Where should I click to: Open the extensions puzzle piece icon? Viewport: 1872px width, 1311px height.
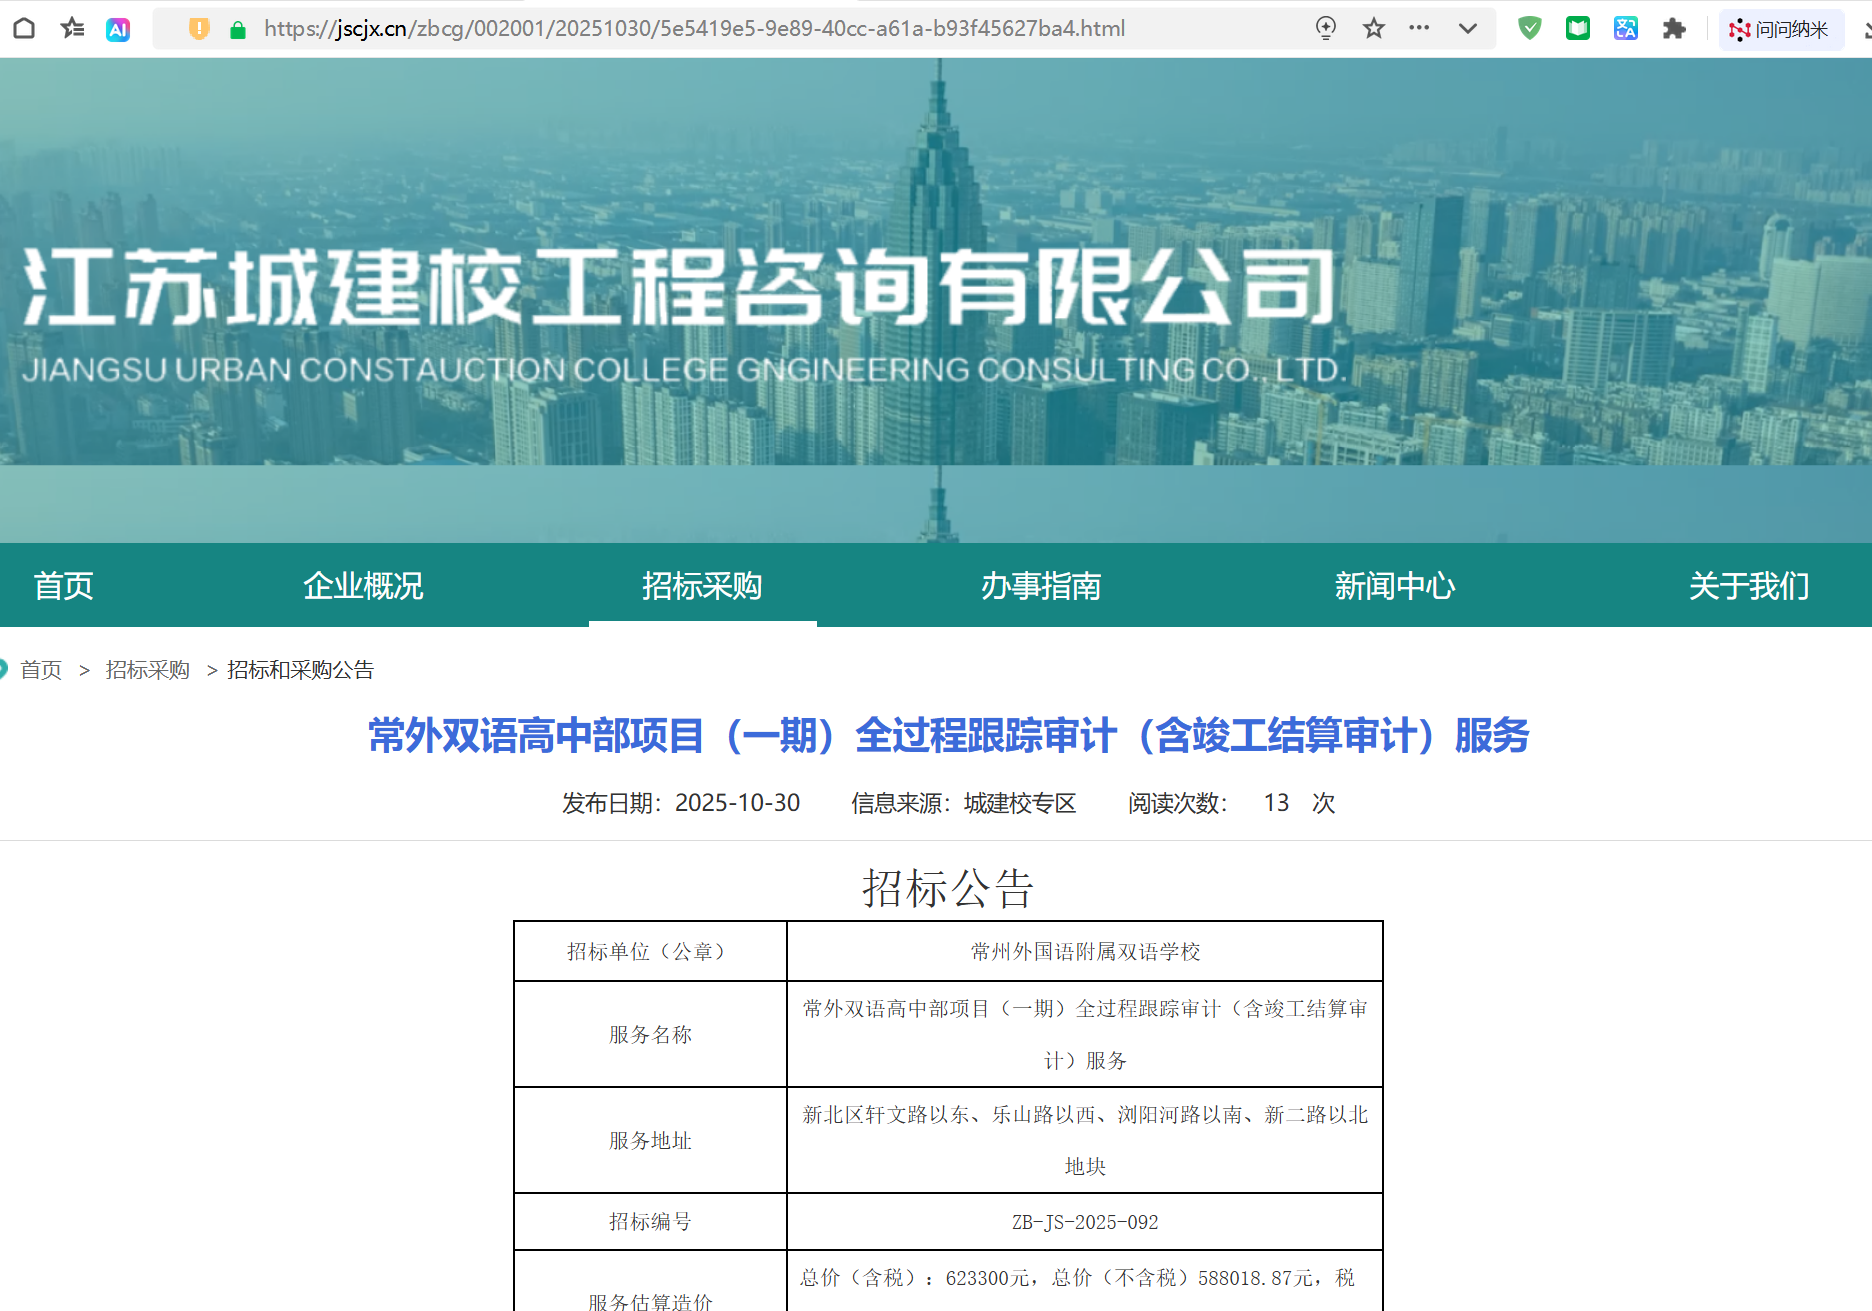click(x=1674, y=28)
